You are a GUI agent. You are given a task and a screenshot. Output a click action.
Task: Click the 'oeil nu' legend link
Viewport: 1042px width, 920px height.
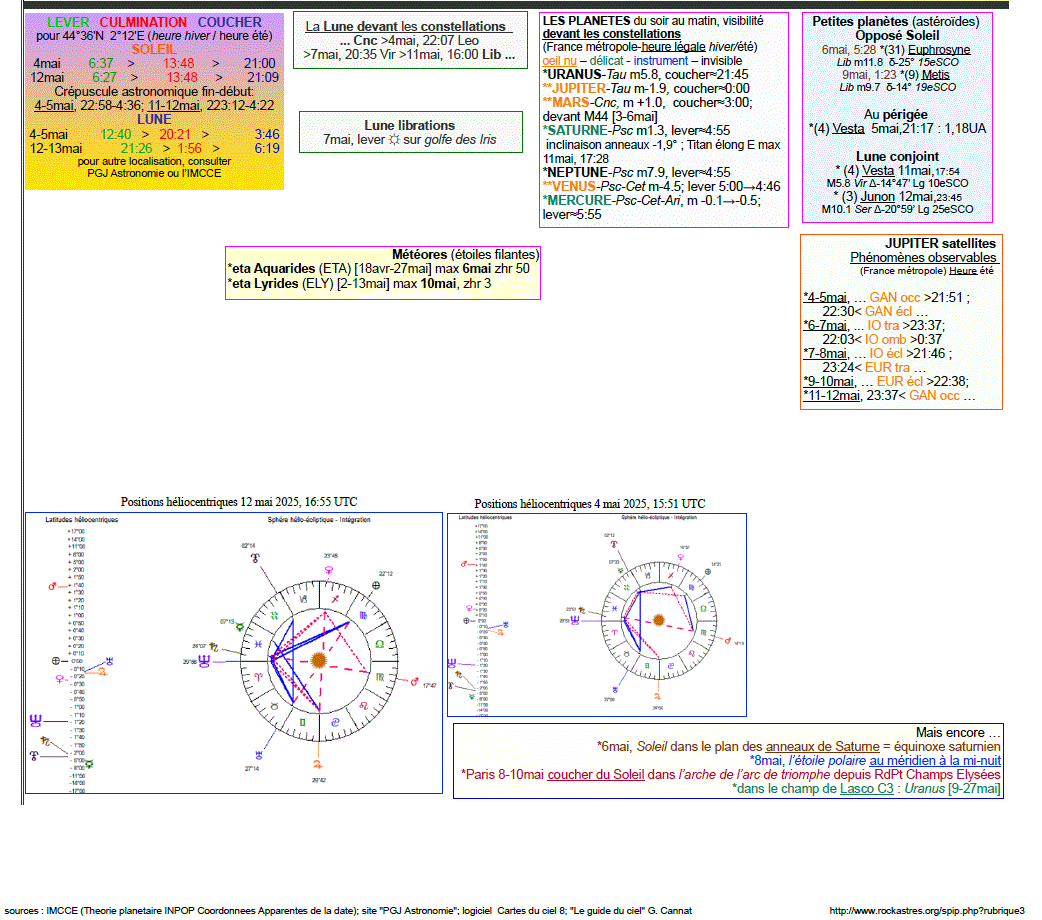coord(559,61)
